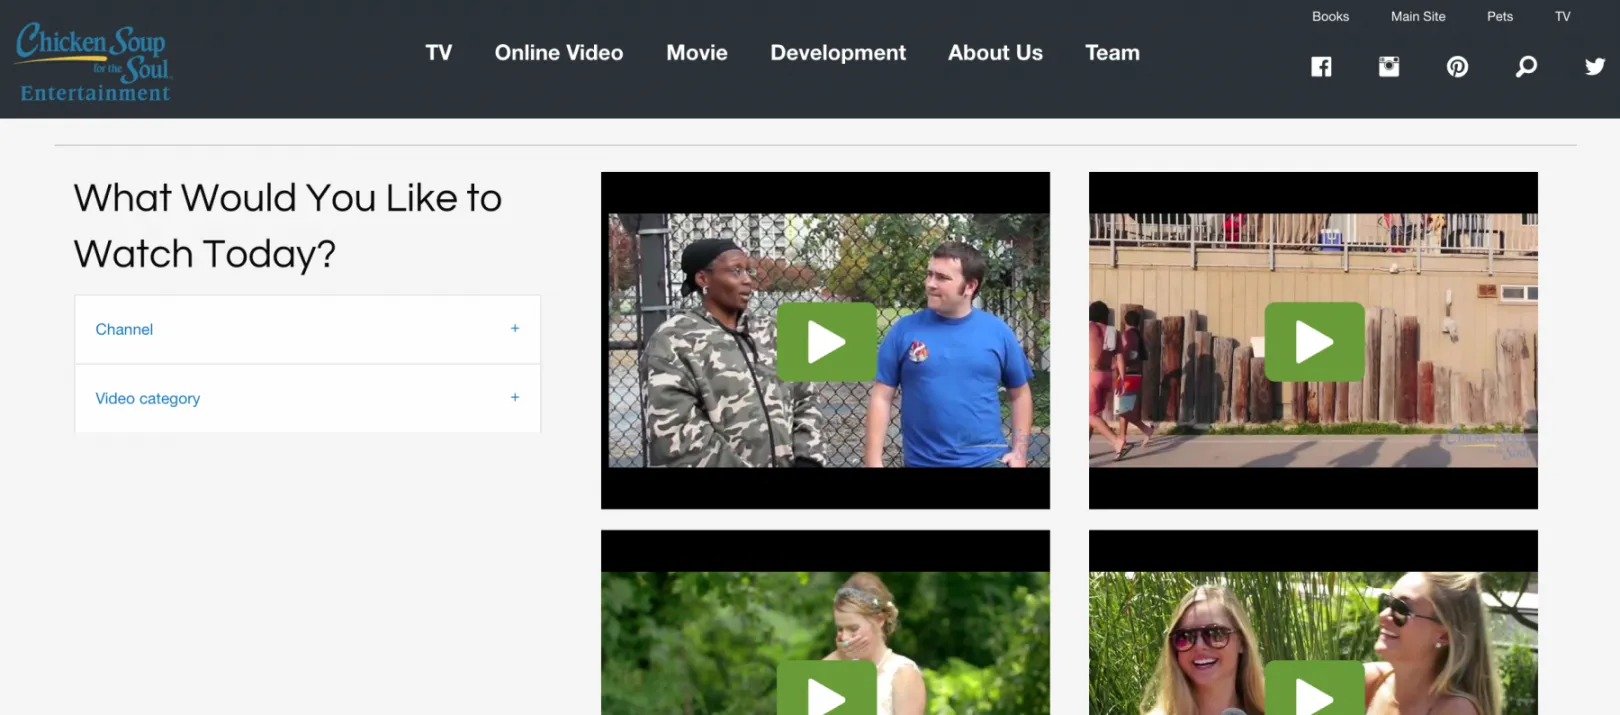1620x715 pixels.
Task: Click the 'What Would You Like to Watch Today?' heading
Action: (288, 226)
